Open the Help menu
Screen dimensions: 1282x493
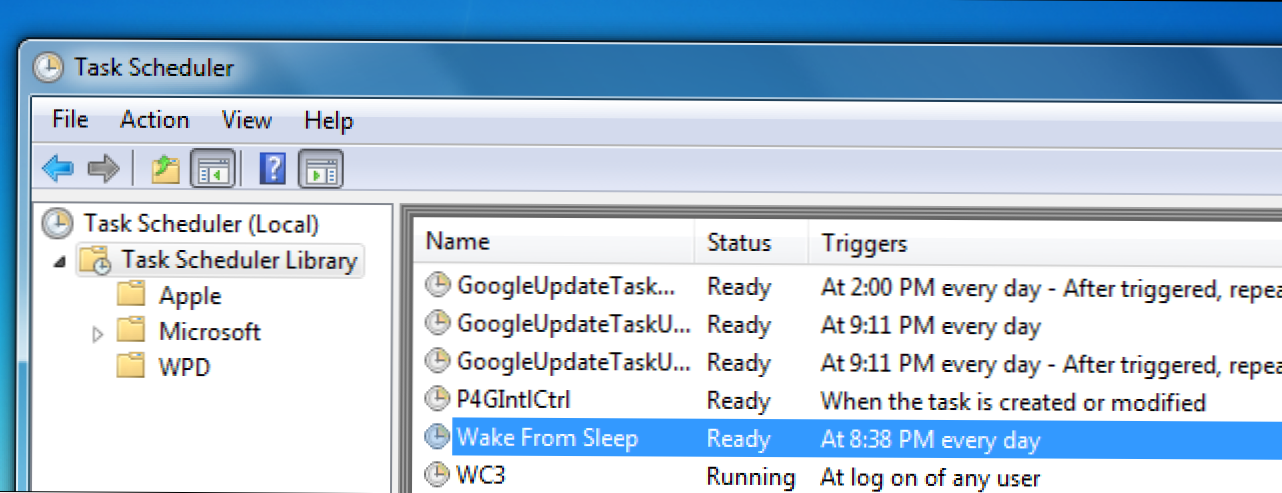click(329, 121)
